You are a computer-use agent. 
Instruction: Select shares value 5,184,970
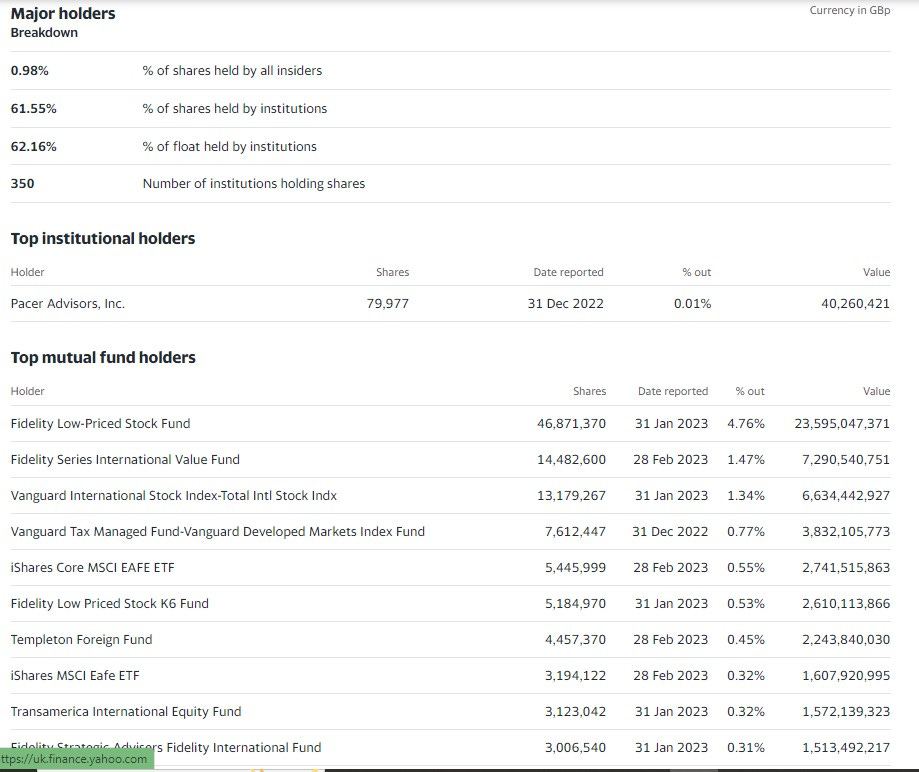pos(575,604)
